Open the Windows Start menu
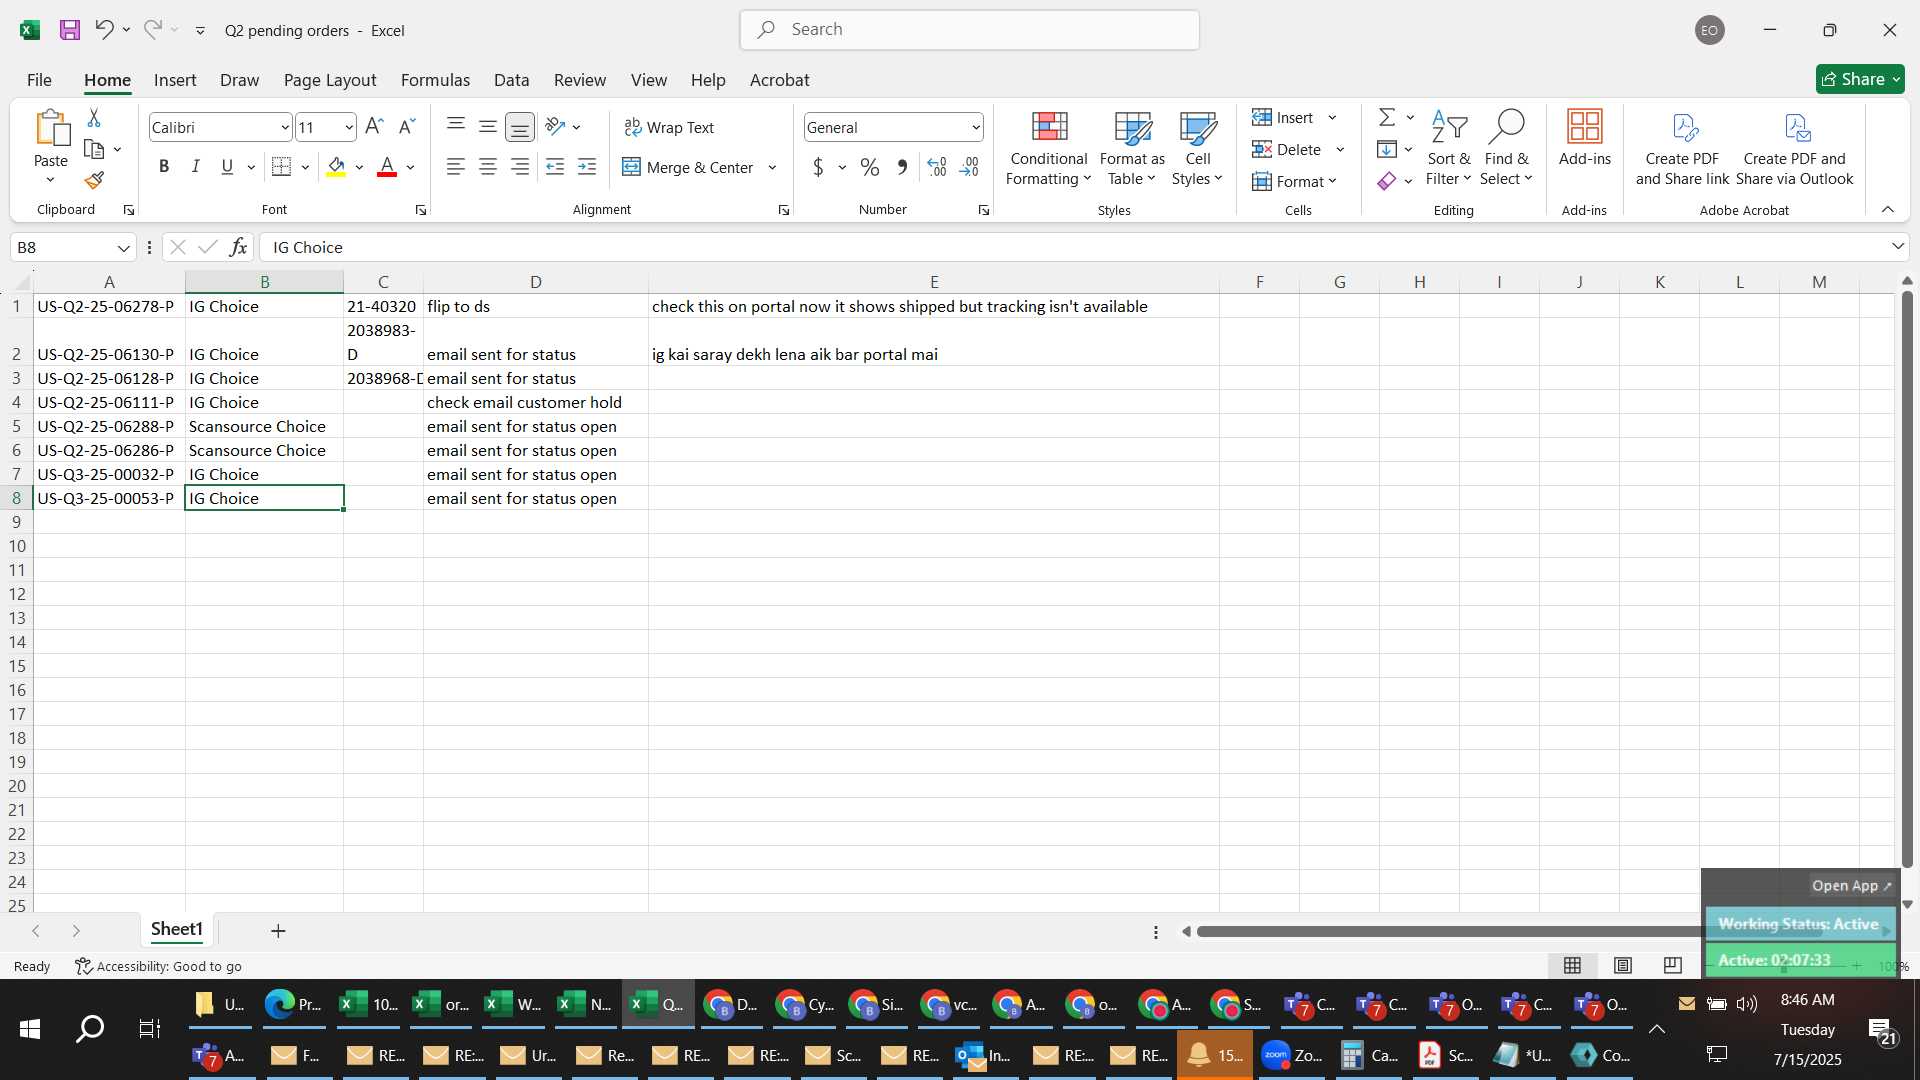This screenshot has height=1080, width=1920. [30, 1028]
